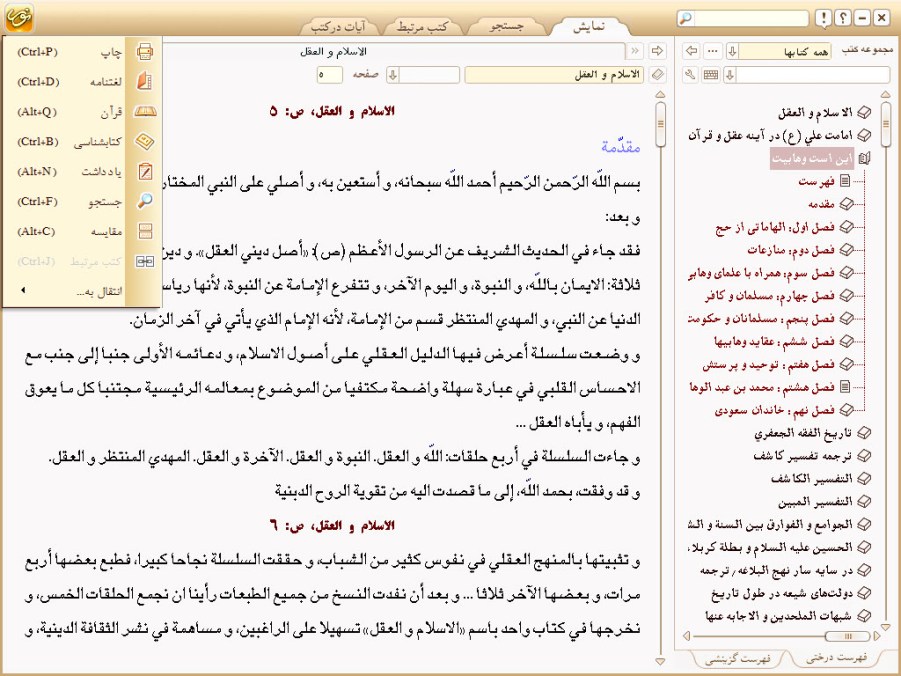Open the dropdown arrow next to صفحه
The image size is (901, 676).
click(x=392, y=75)
